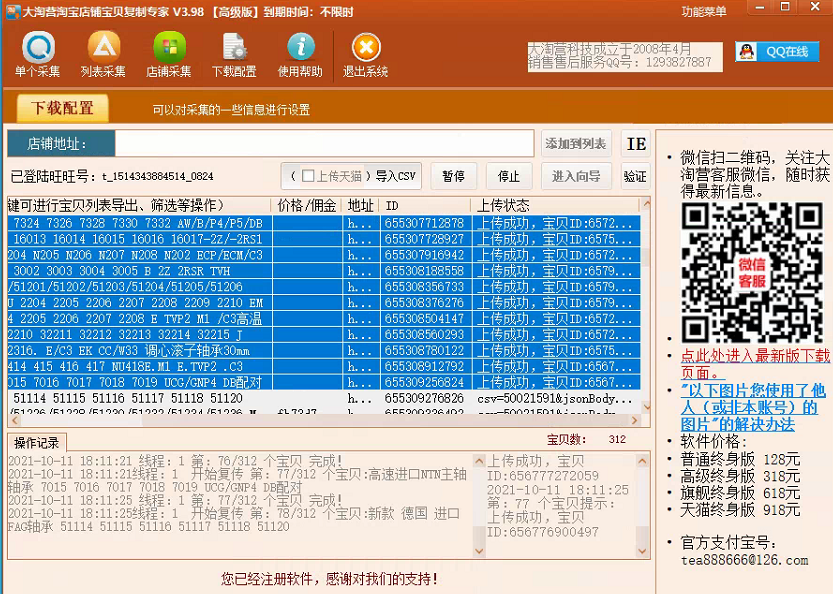Viewport: 833px width, 594px height.
Task: Click the 进入向导 wizard button
Action: tap(576, 176)
